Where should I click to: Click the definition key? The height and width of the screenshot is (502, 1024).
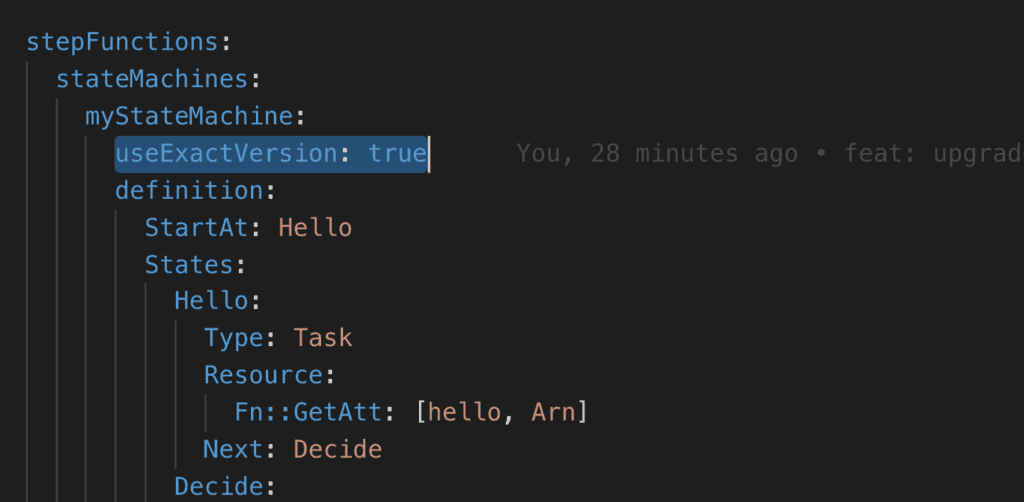pos(188,190)
